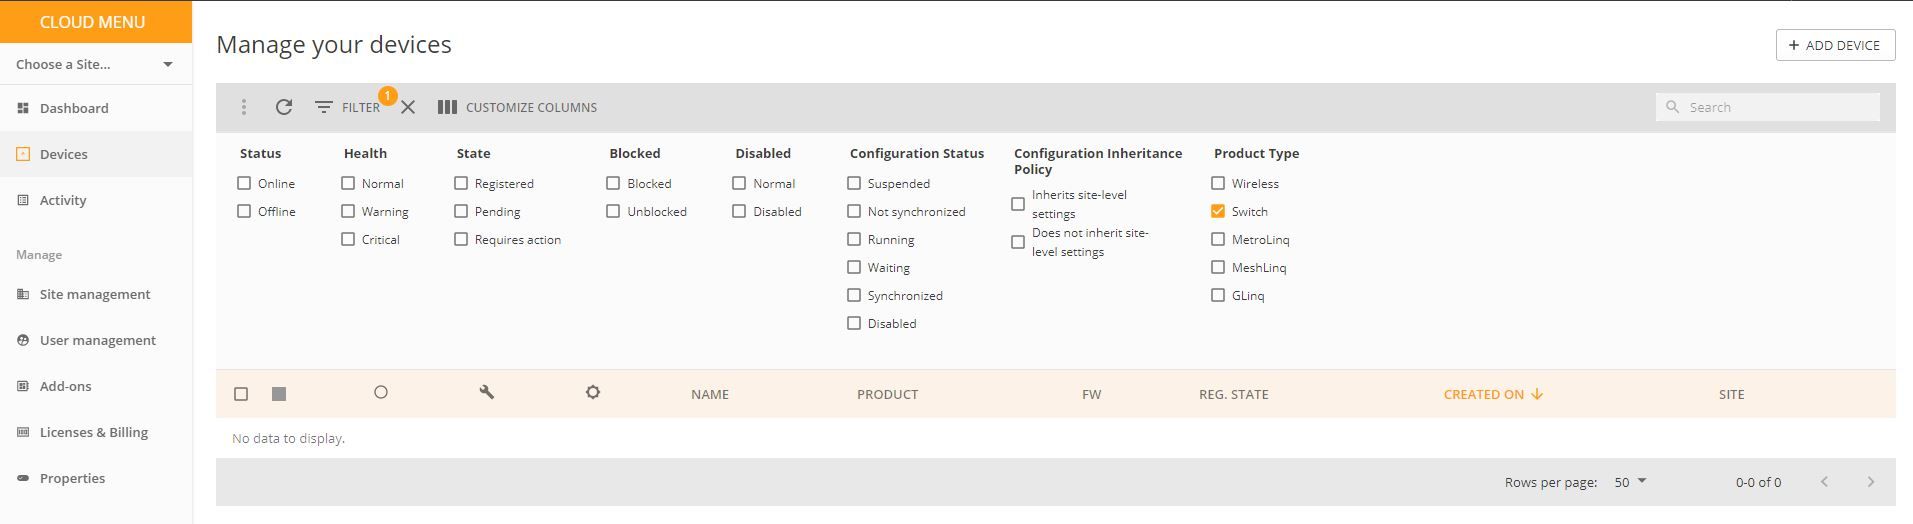Click the Created On sort arrow
1913x524 pixels.
1537,394
